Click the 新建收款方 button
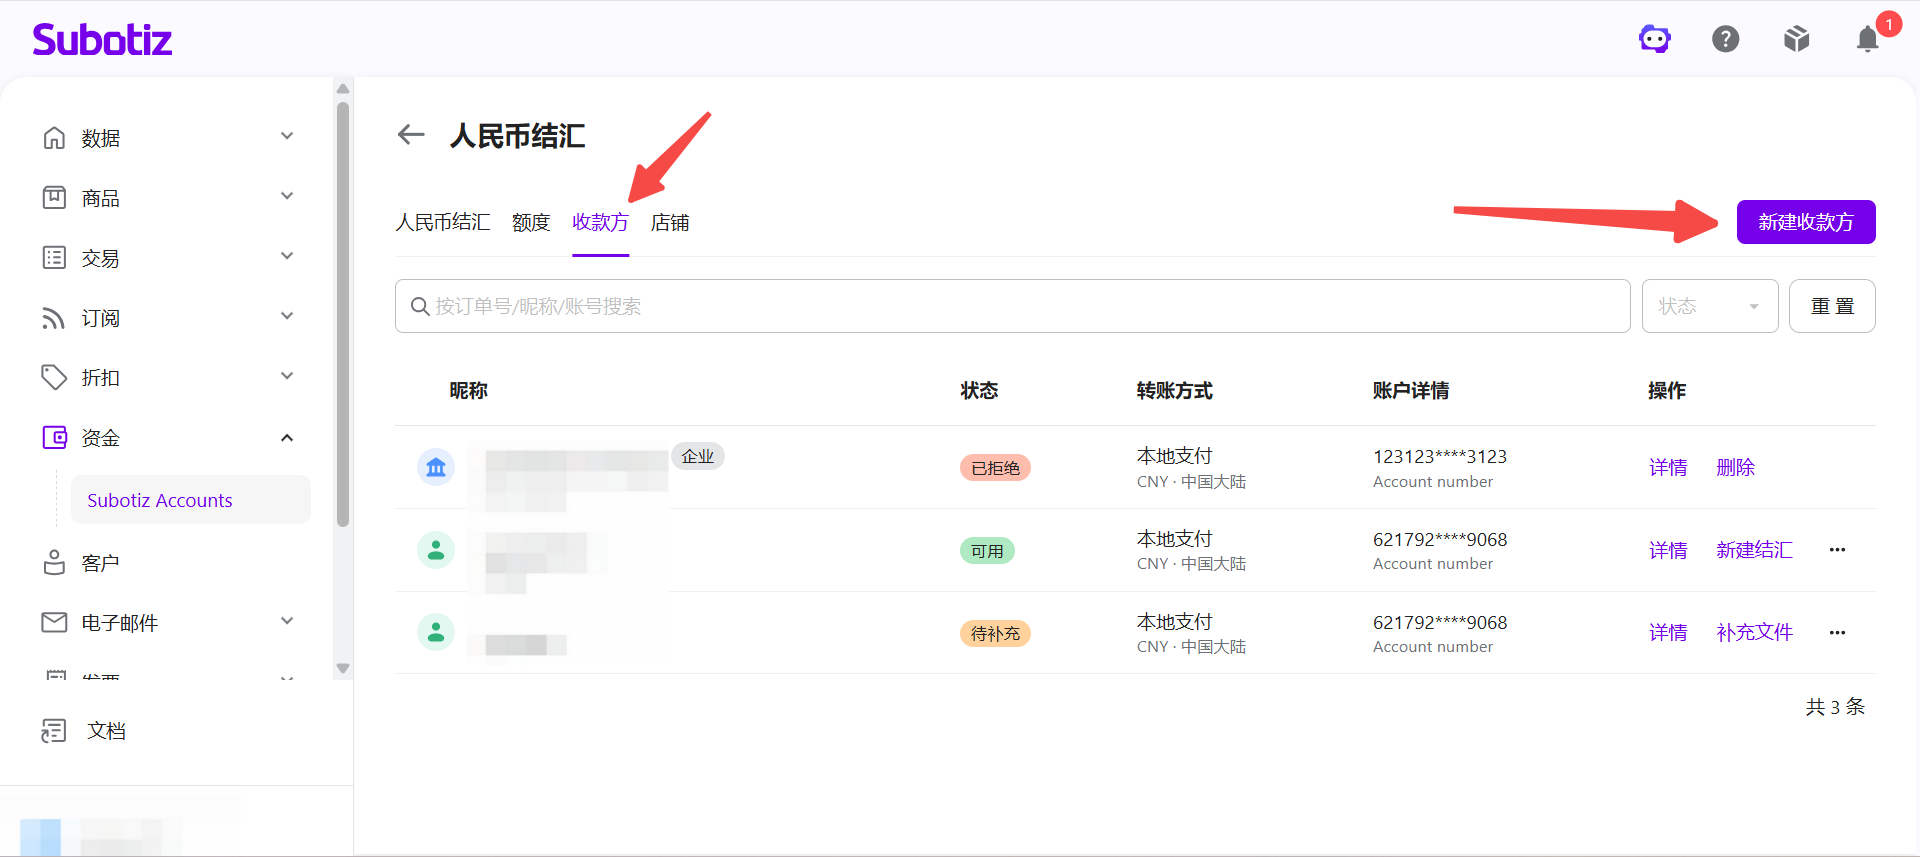Viewport: 1920px width, 857px height. point(1806,222)
